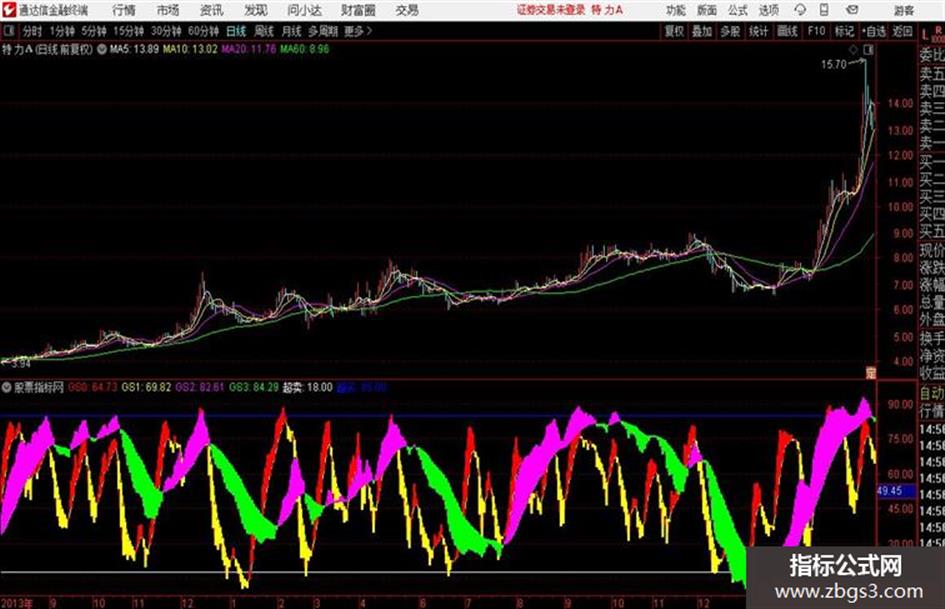The height and width of the screenshot is (609, 945).
Task: Click the mobile phone icon
Action: (x=824, y=10)
